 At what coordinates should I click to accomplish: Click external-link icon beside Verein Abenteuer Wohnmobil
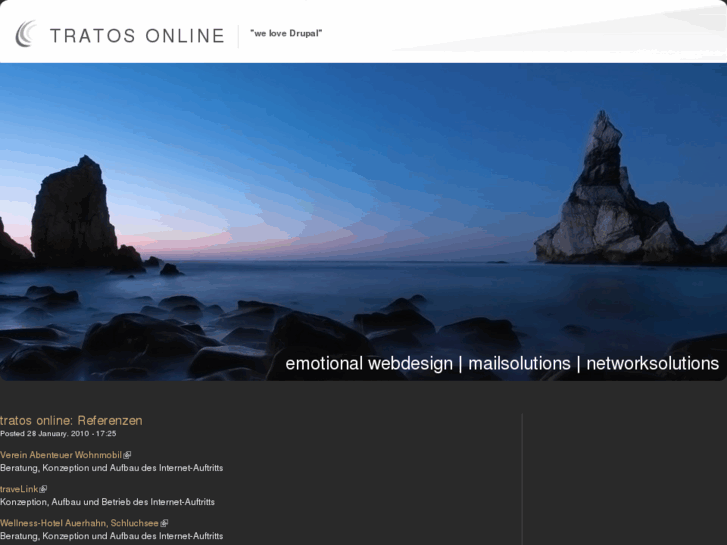127,455
